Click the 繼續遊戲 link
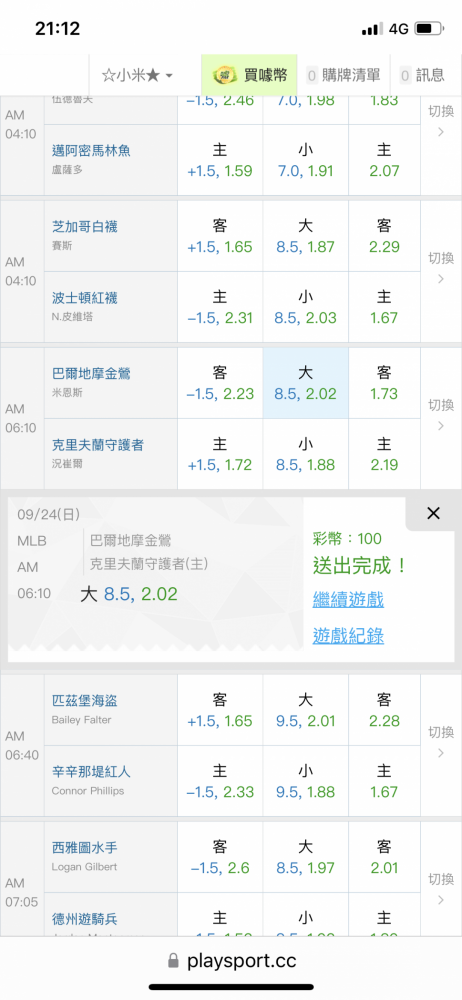This screenshot has width=462, height=1000. (x=348, y=599)
